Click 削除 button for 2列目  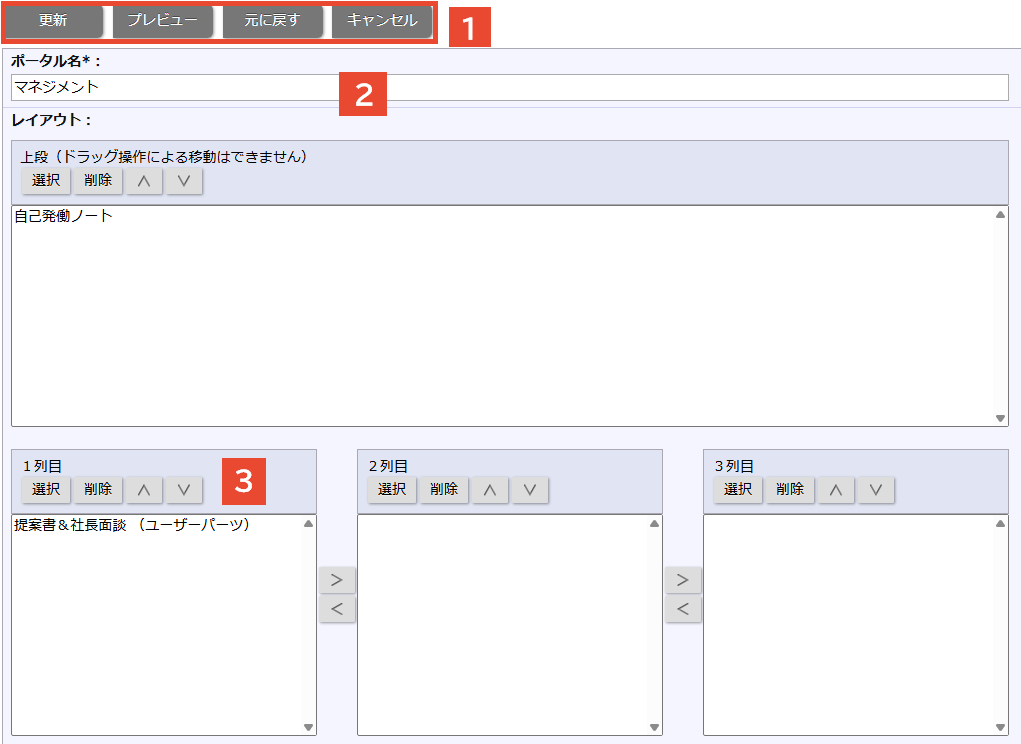pos(444,490)
